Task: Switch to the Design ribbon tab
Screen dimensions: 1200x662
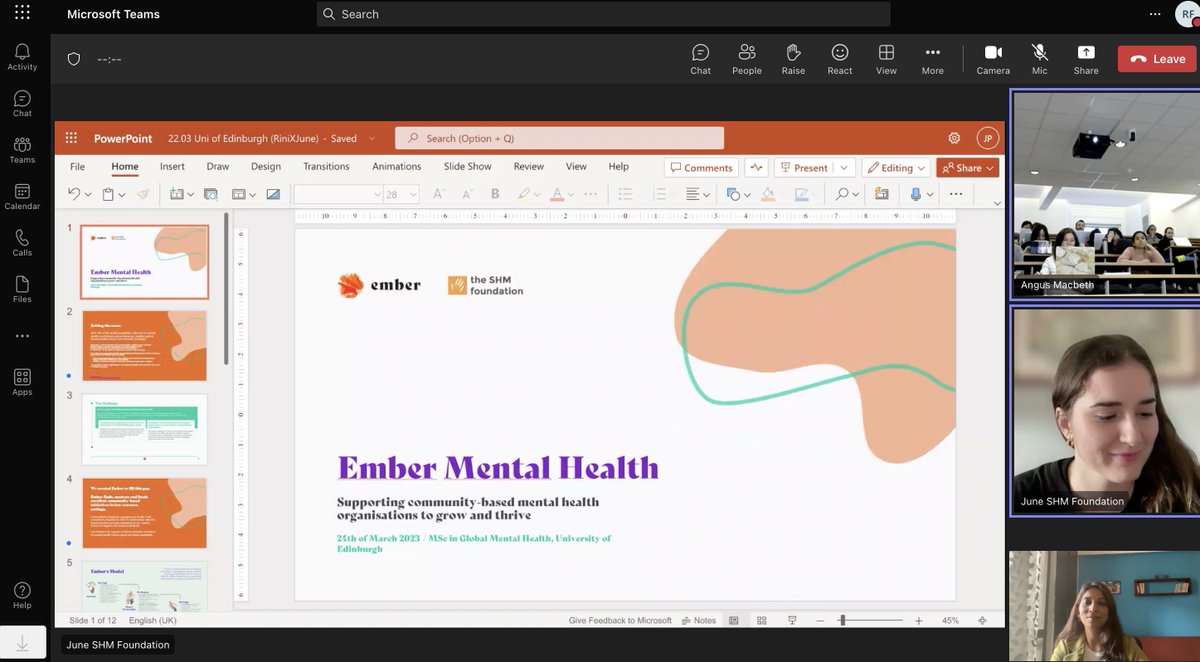Action: pyautogui.click(x=266, y=167)
